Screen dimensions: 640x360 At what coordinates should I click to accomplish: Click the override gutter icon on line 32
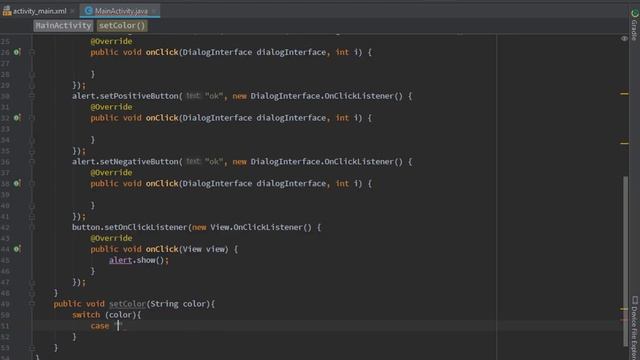(x=17, y=118)
